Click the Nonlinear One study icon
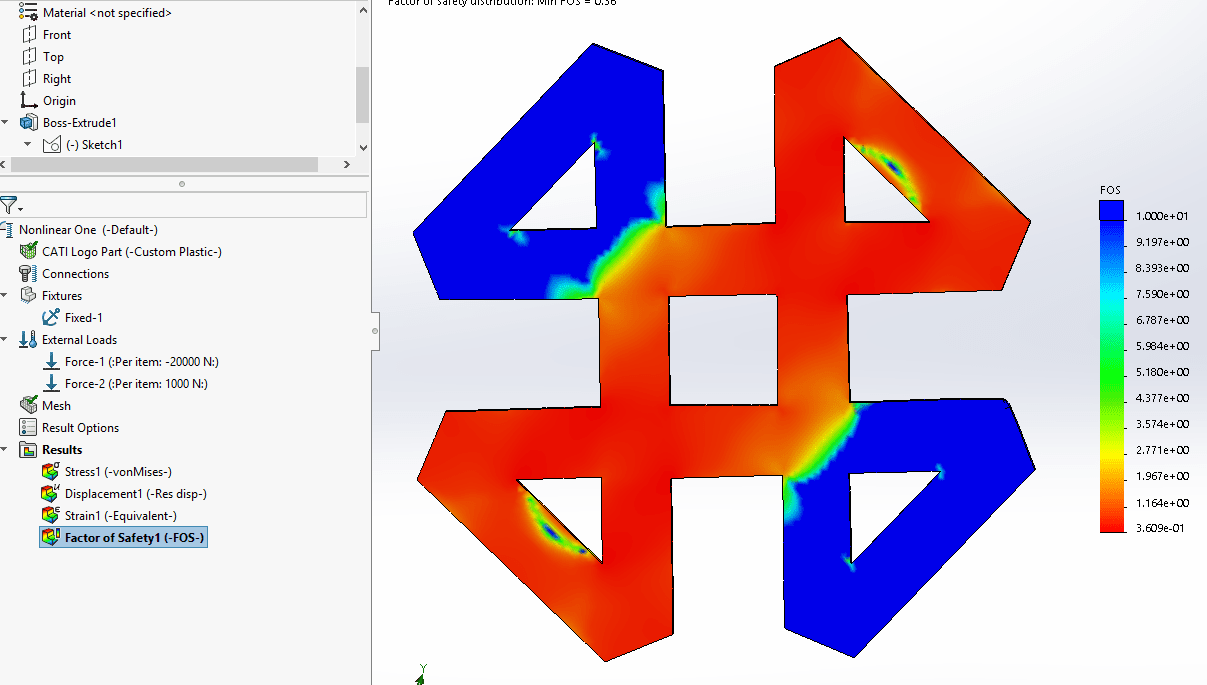Screen dimensions: 1207x685 click(7, 229)
